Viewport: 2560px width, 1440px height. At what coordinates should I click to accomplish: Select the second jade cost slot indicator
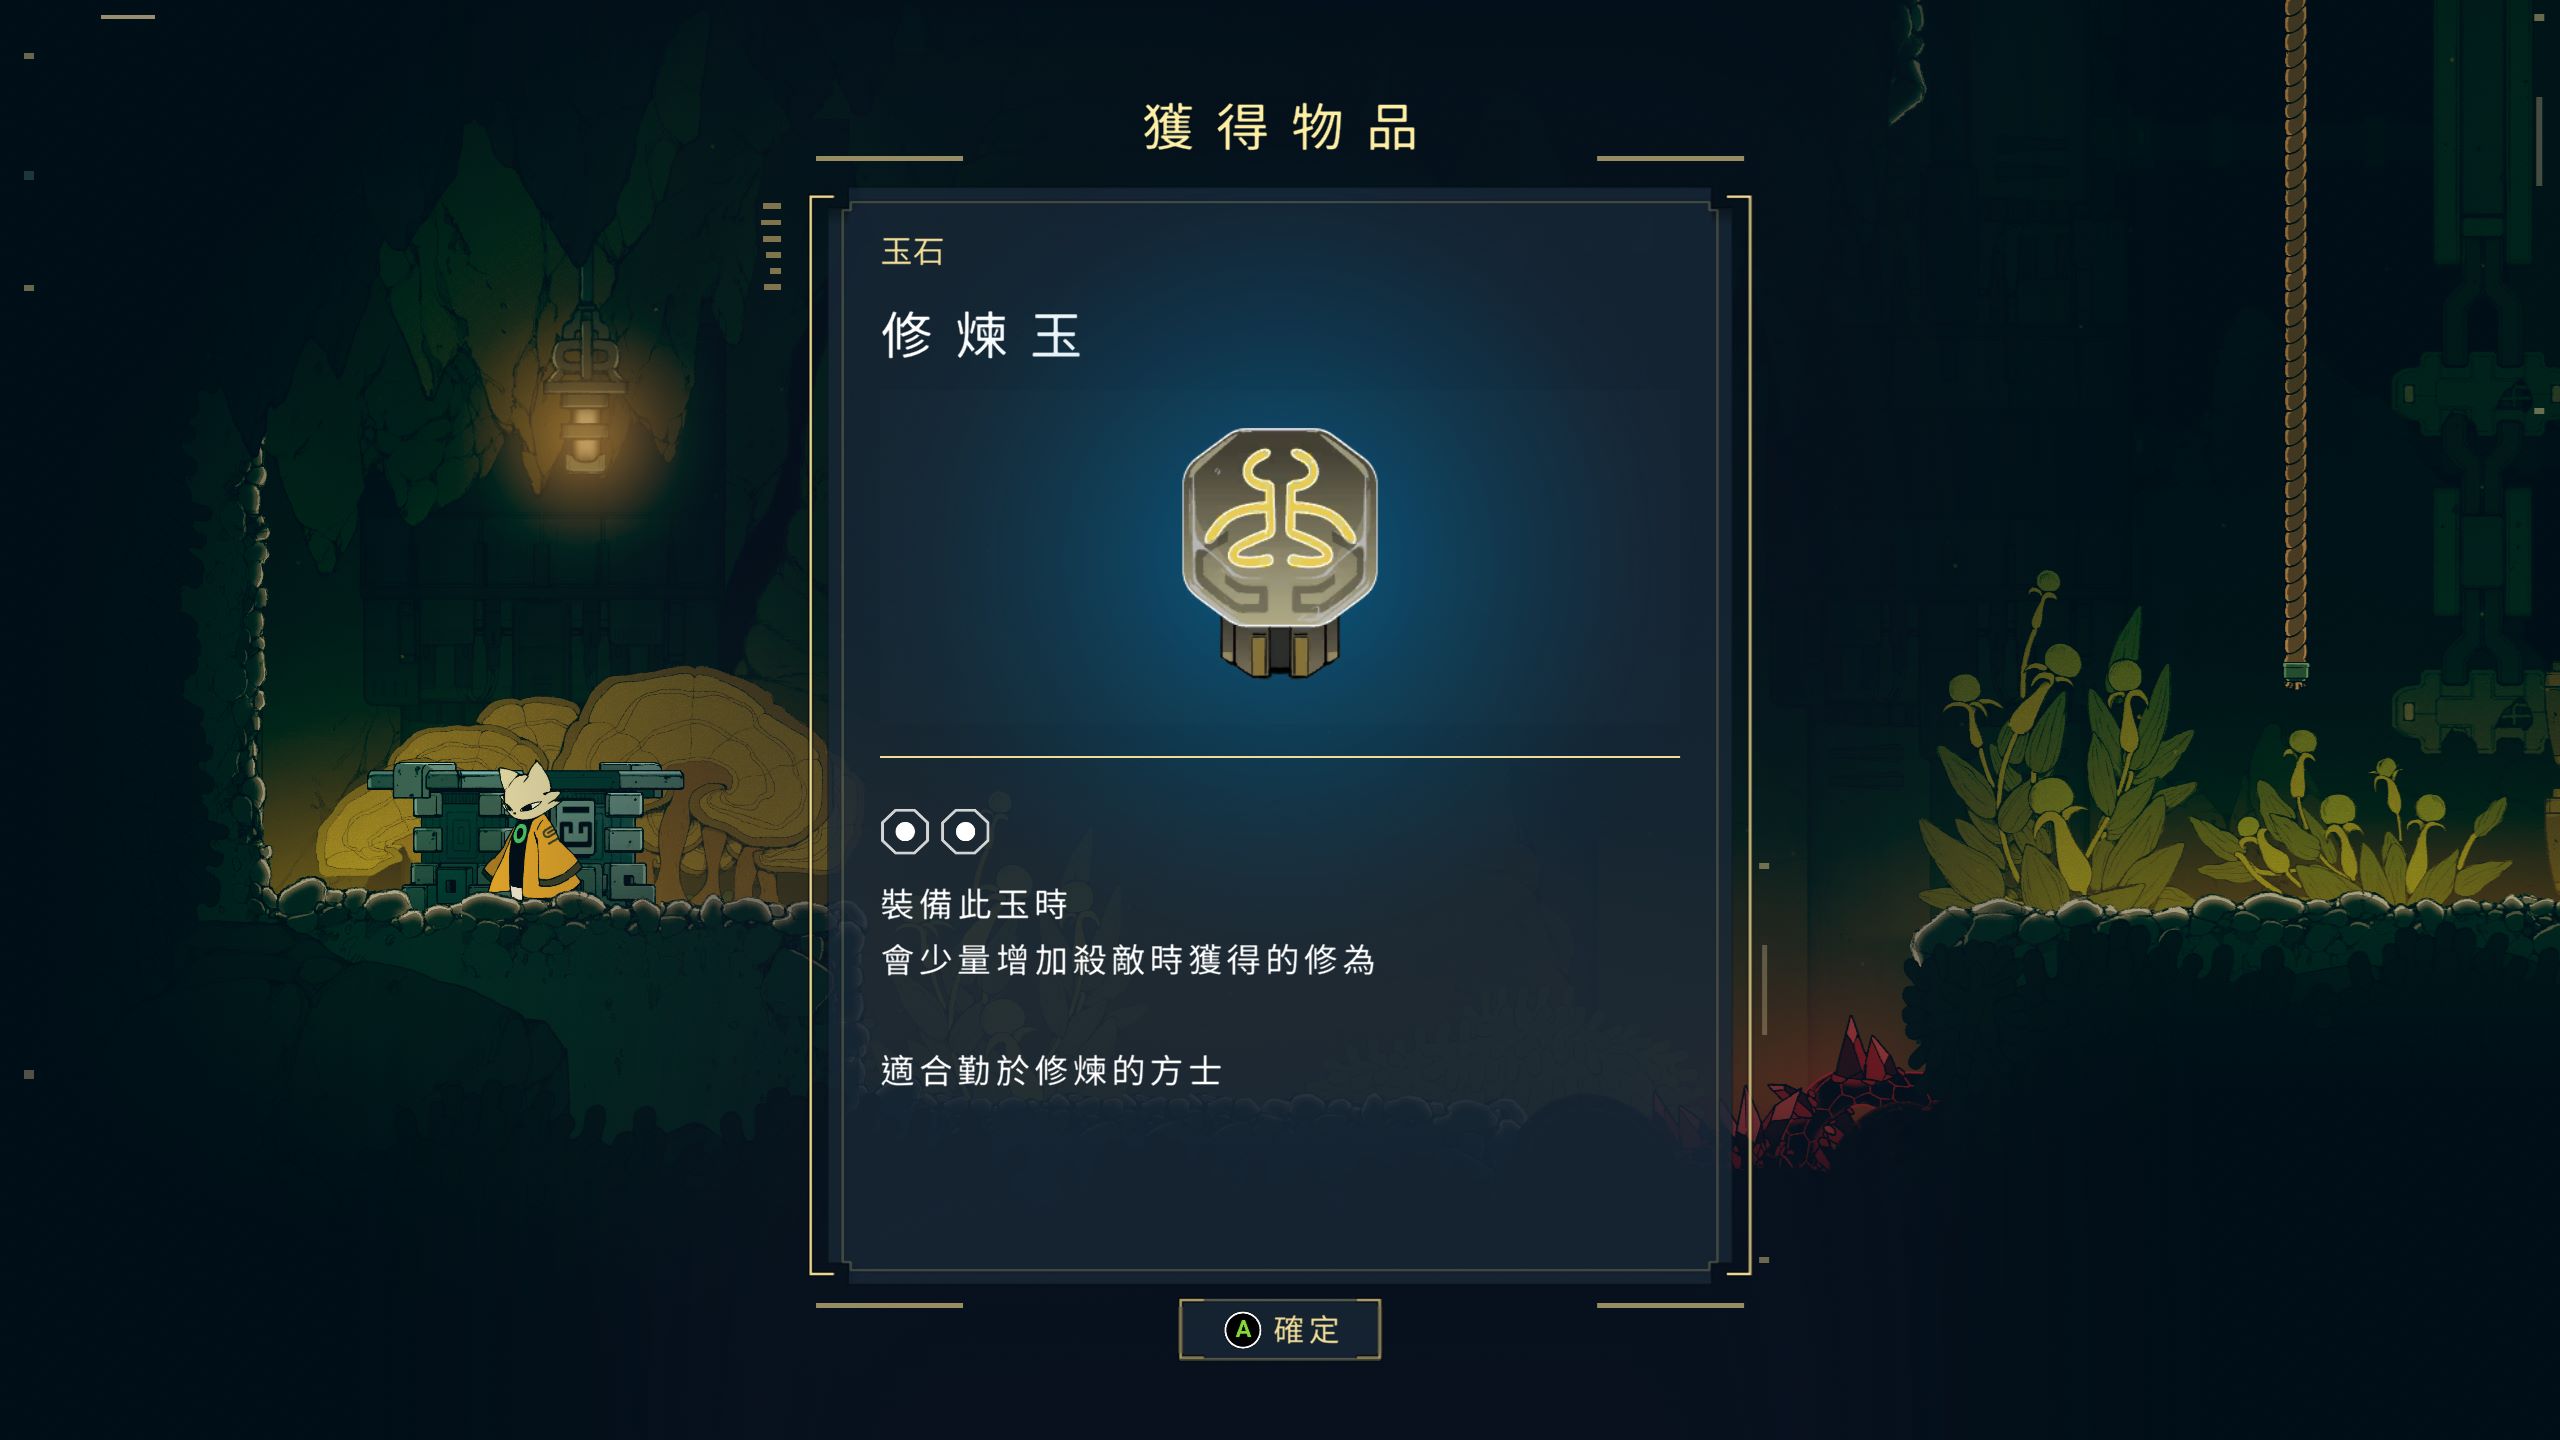click(965, 831)
